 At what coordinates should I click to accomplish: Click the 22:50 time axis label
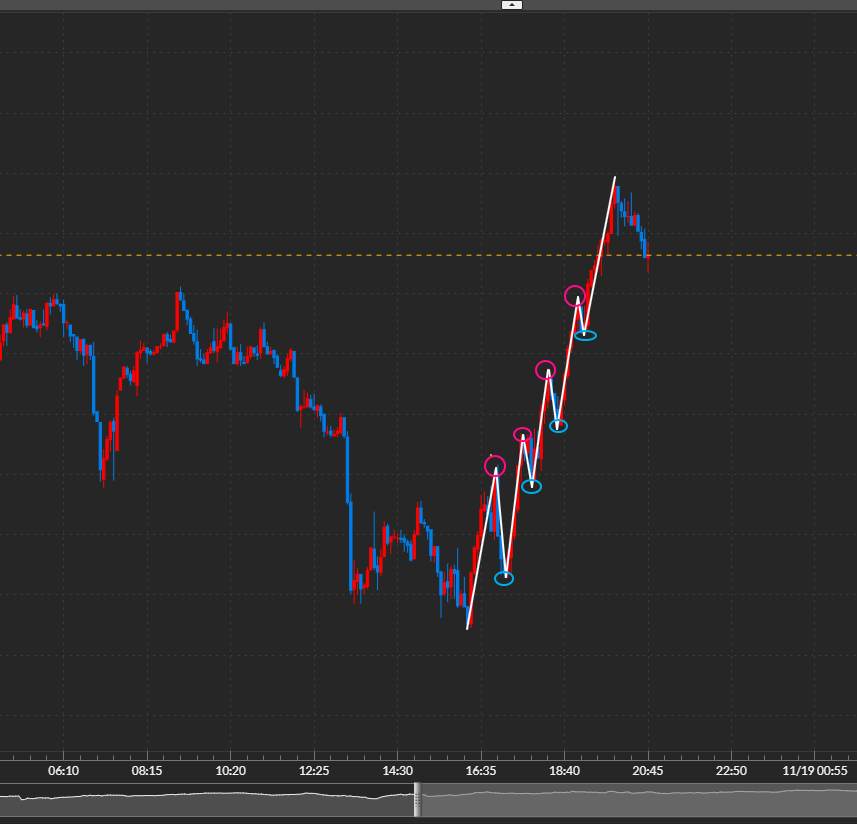(x=731, y=771)
